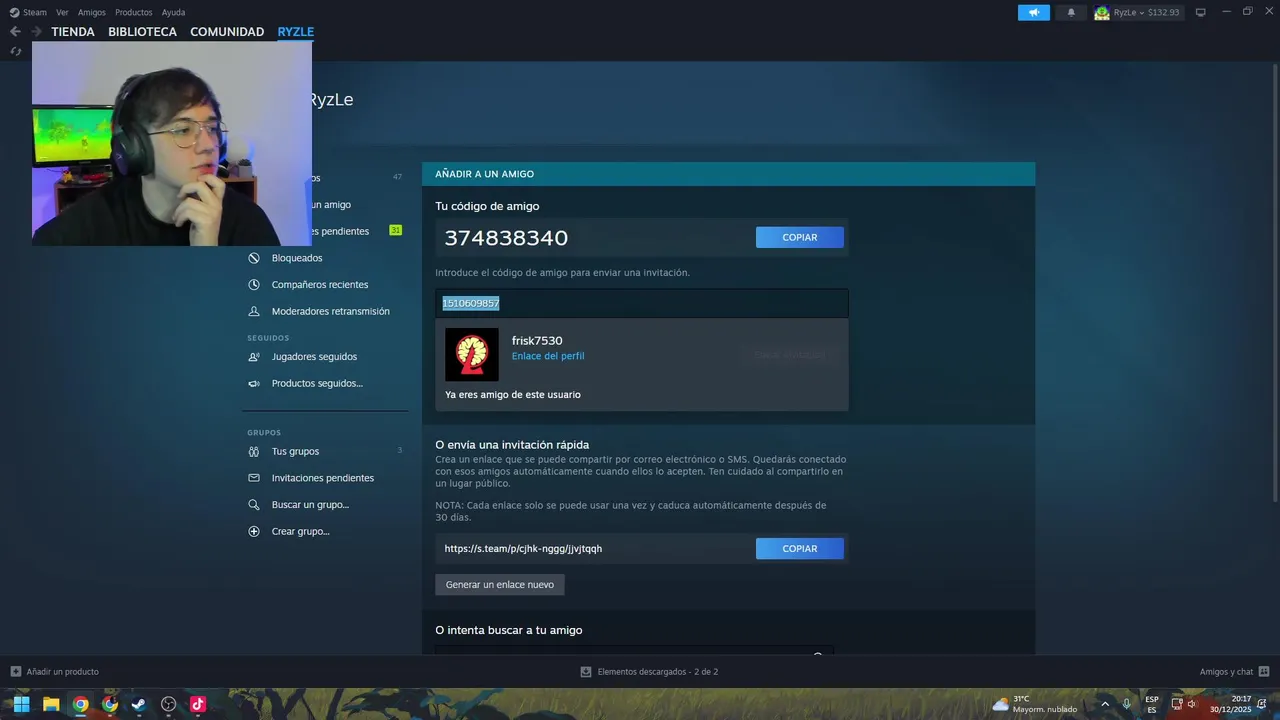1280x720 pixels.
Task: Show hidden tray icons chevron
Action: pos(1105,704)
